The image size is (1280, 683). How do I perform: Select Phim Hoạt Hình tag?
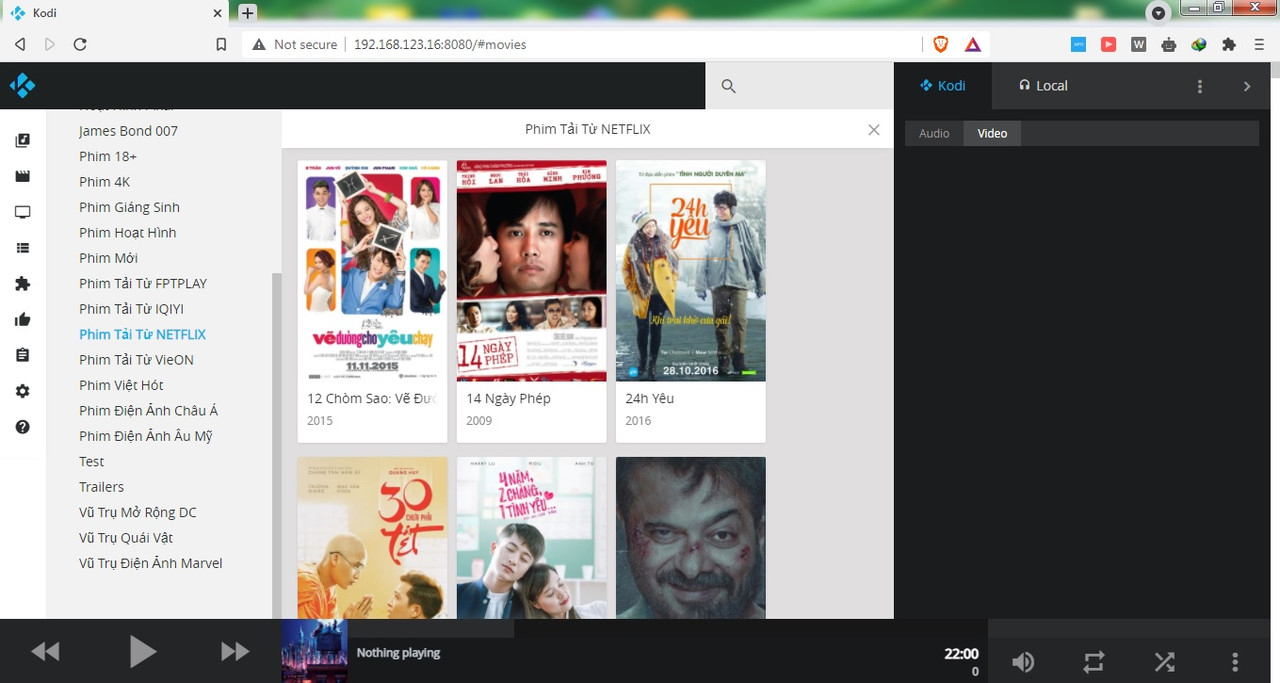[128, 233]
